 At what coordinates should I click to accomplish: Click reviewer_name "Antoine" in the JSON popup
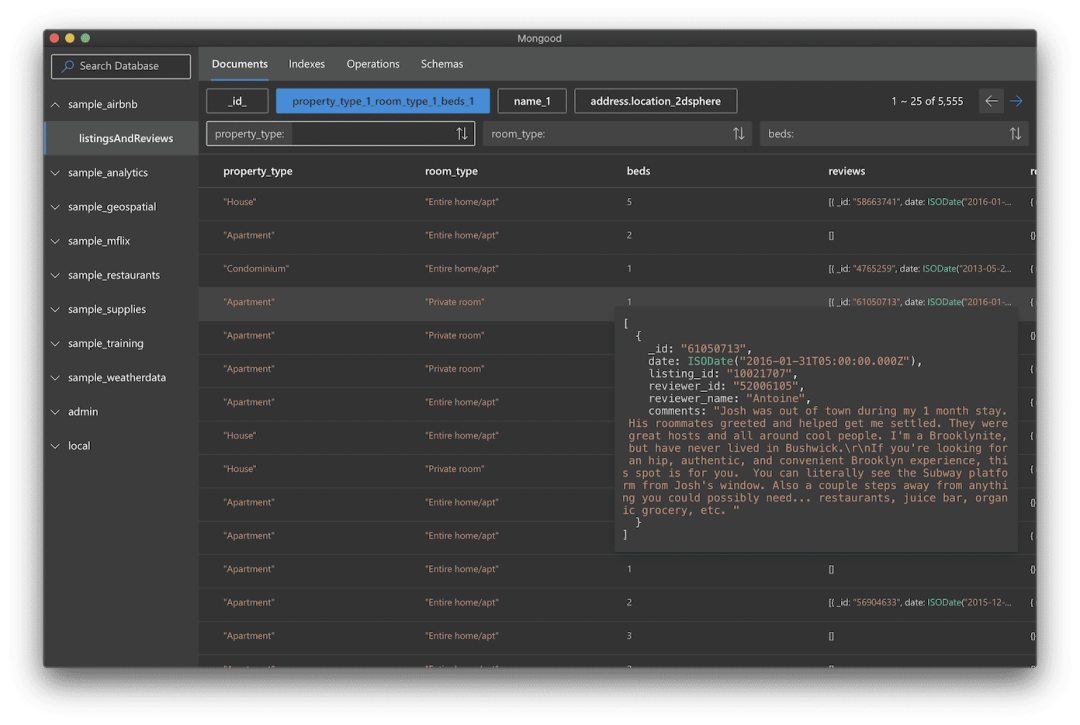pos(778,399)
